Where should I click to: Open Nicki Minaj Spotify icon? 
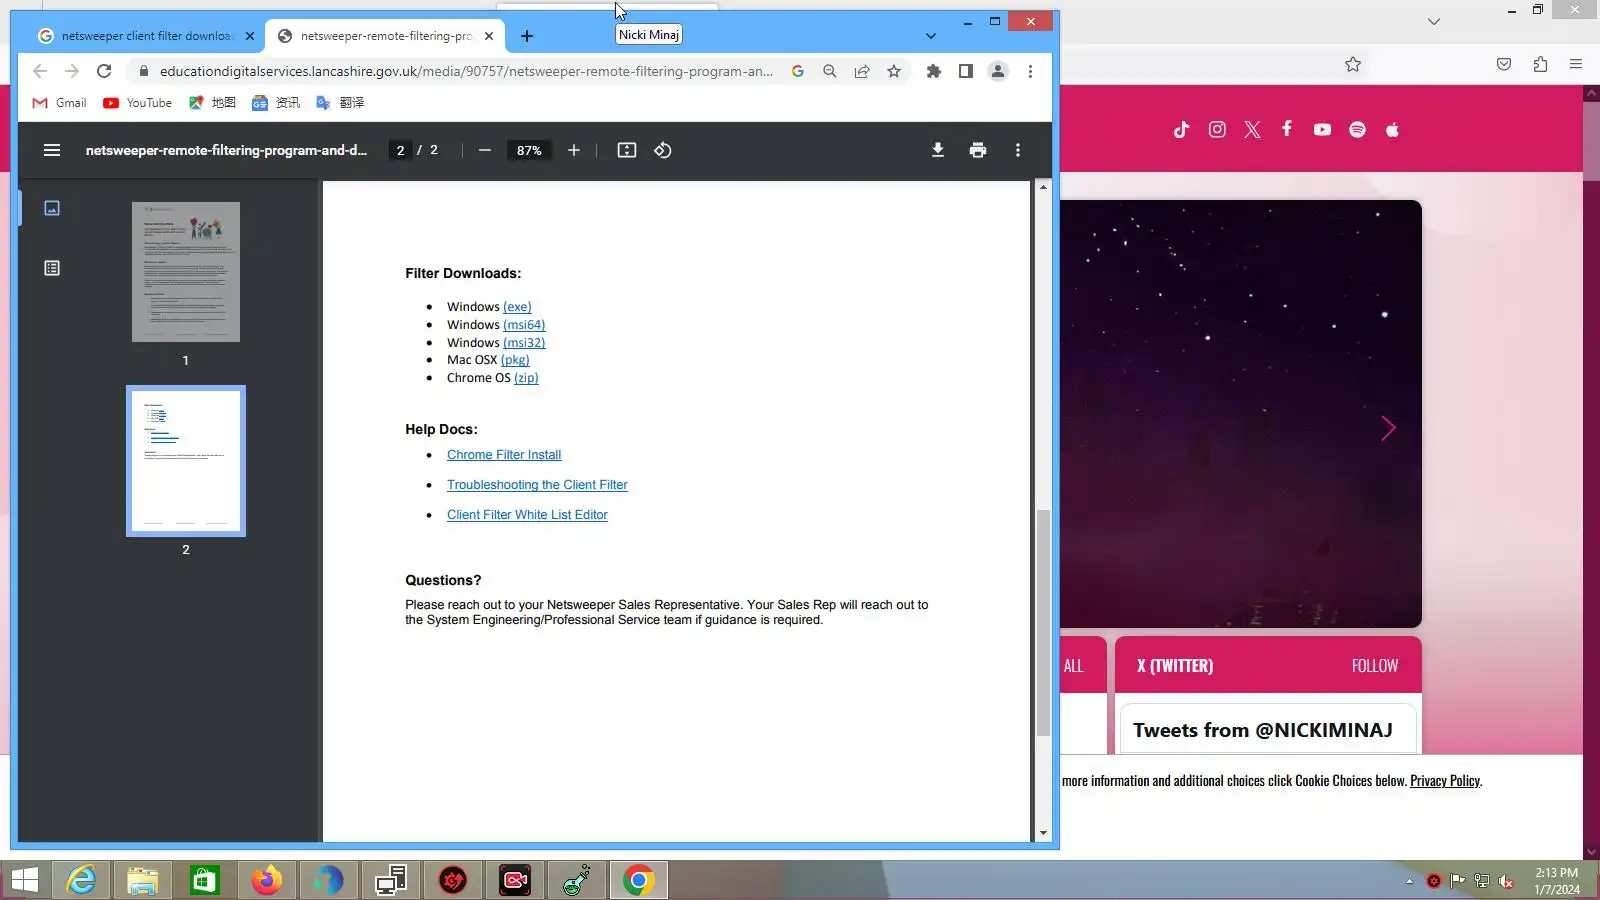pyautogui.click(x=1357, y=129)
